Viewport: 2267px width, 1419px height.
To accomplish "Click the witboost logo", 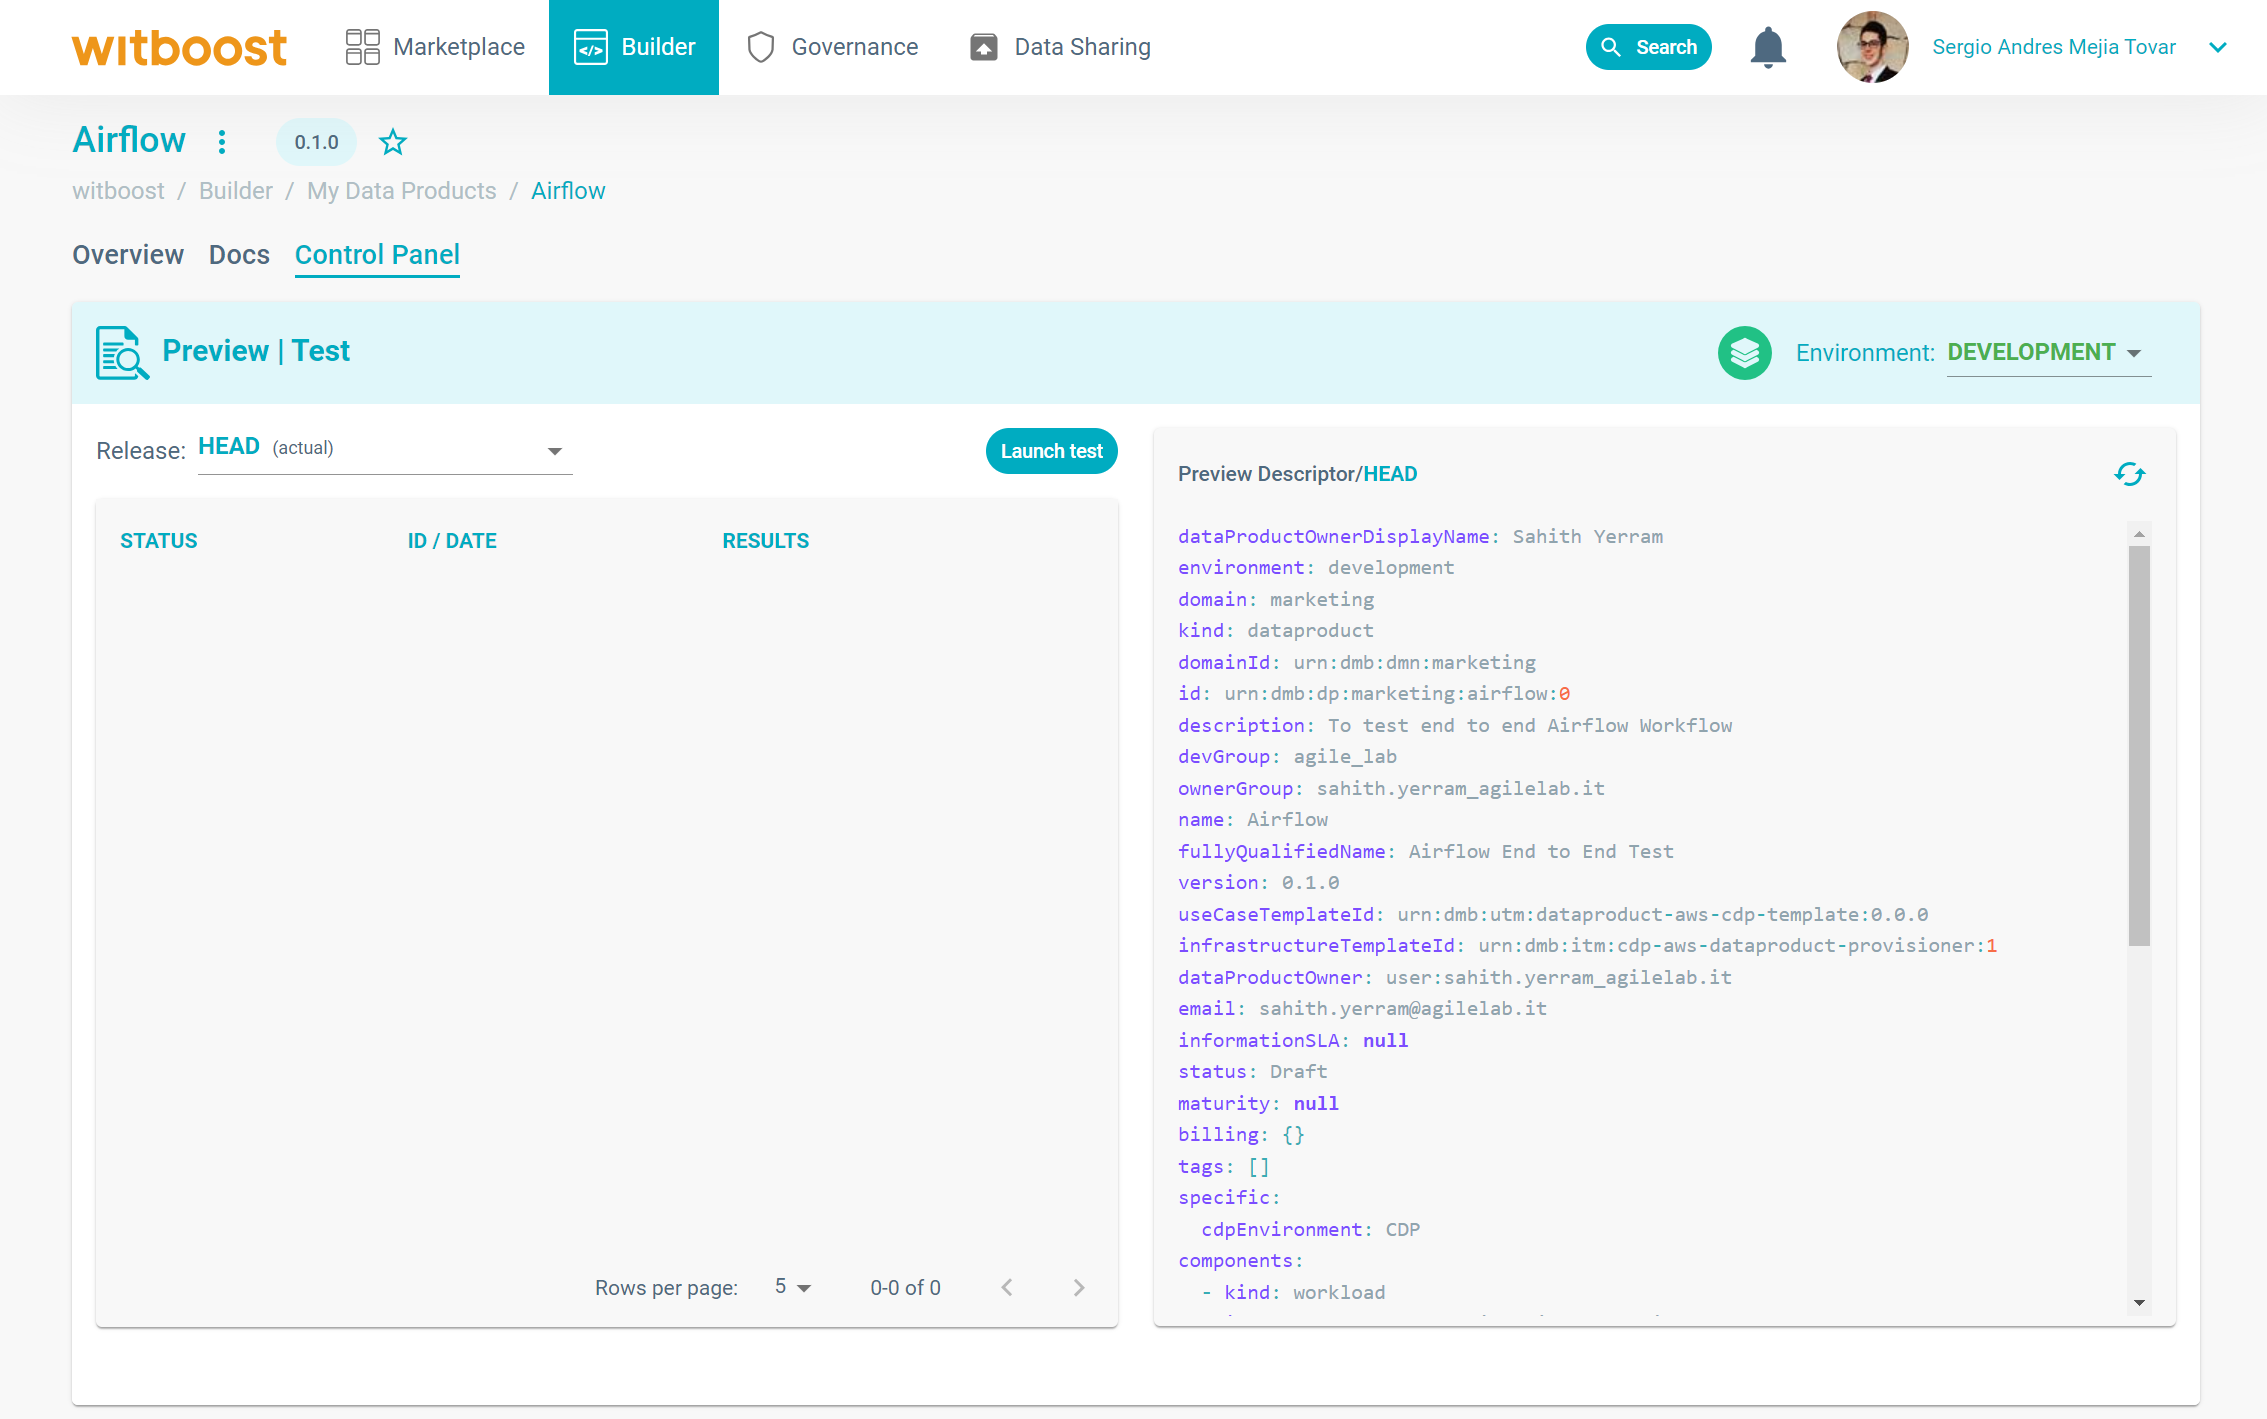I will coord(180,47).
